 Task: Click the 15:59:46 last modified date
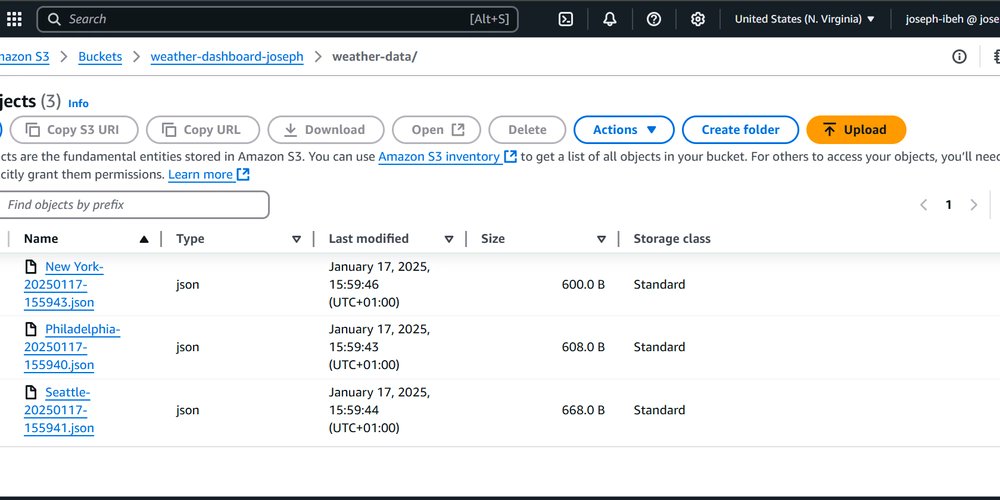pos(379,284)
